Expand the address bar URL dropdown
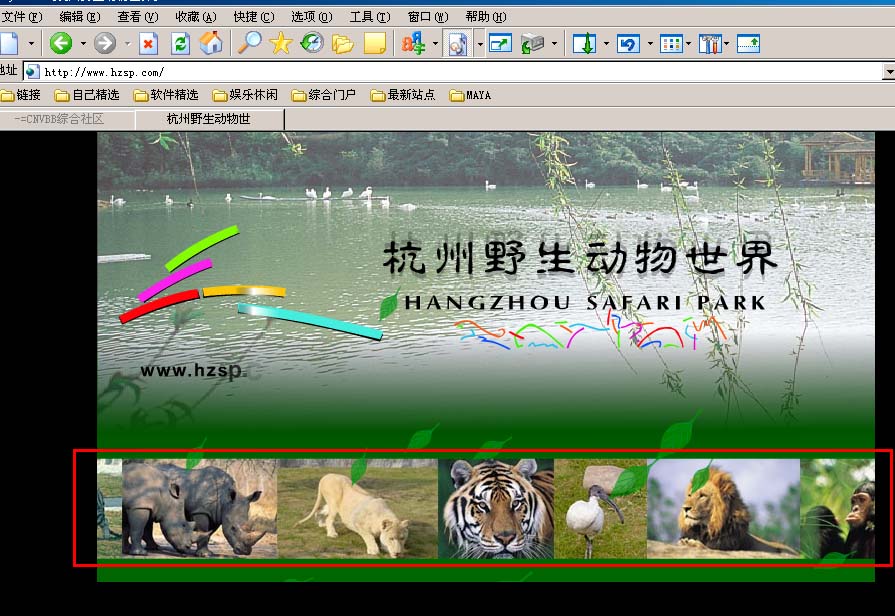Image resolution: width=895 pixels, height=616 pixels. click(889, 72)
